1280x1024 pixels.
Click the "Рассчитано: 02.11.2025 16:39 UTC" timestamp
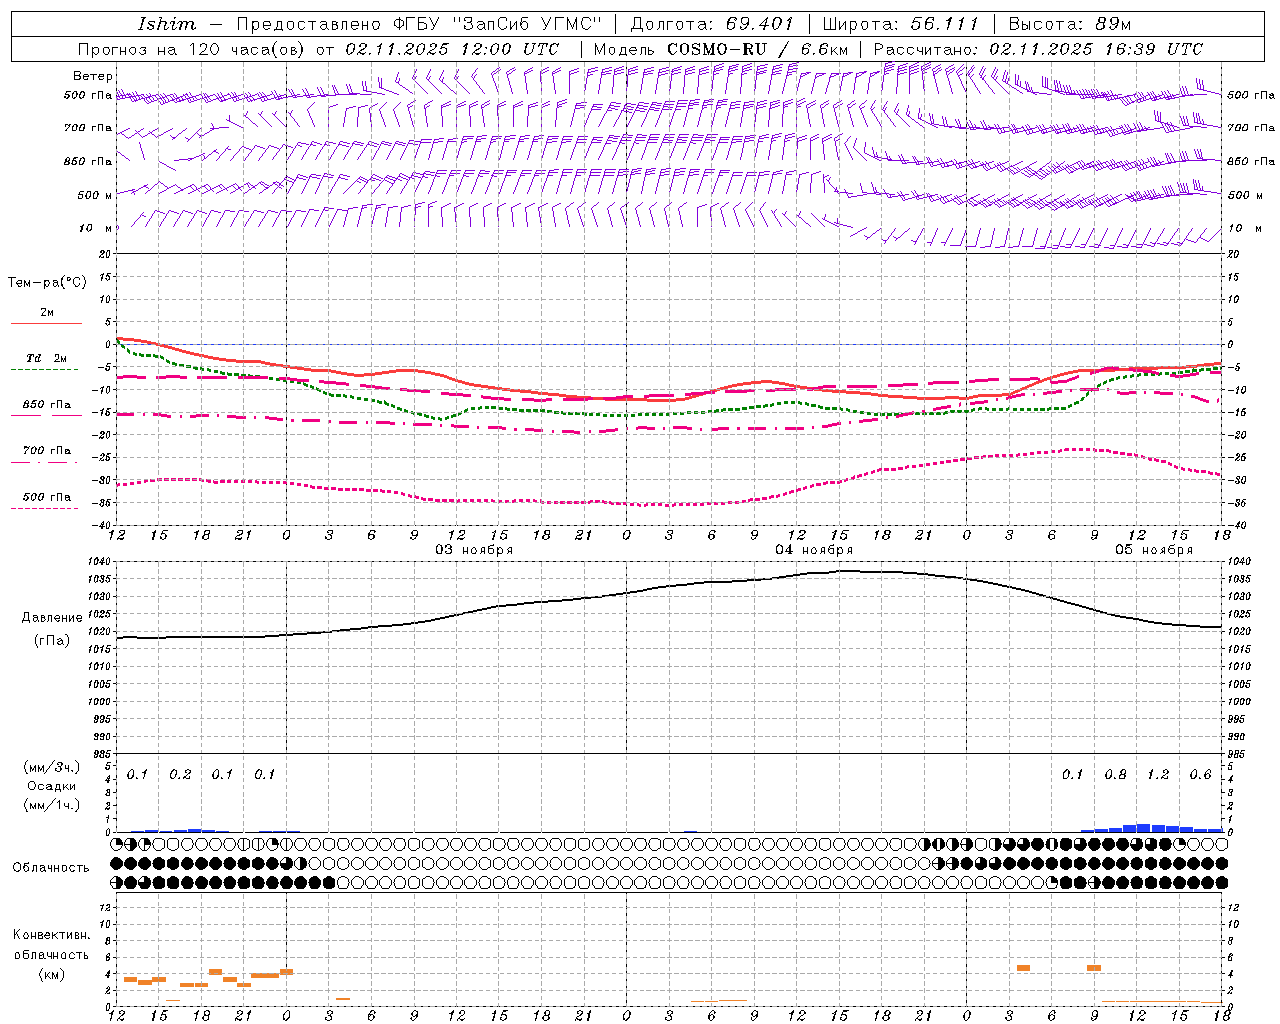(1038, 49)
